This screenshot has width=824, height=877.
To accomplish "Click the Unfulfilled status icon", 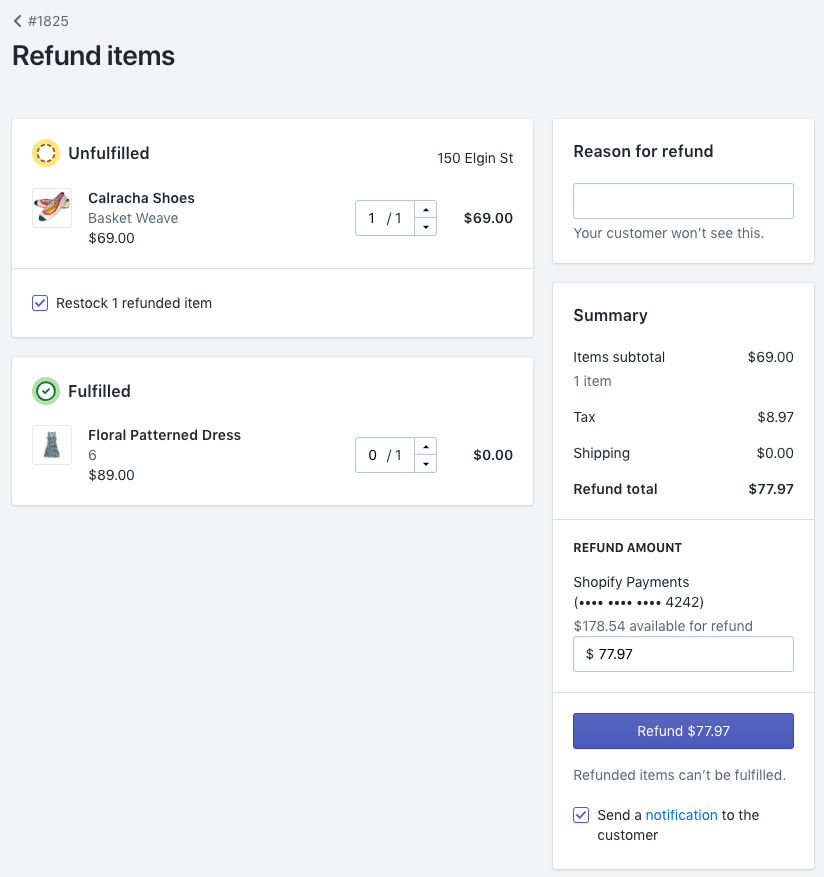I will [46, 153].
